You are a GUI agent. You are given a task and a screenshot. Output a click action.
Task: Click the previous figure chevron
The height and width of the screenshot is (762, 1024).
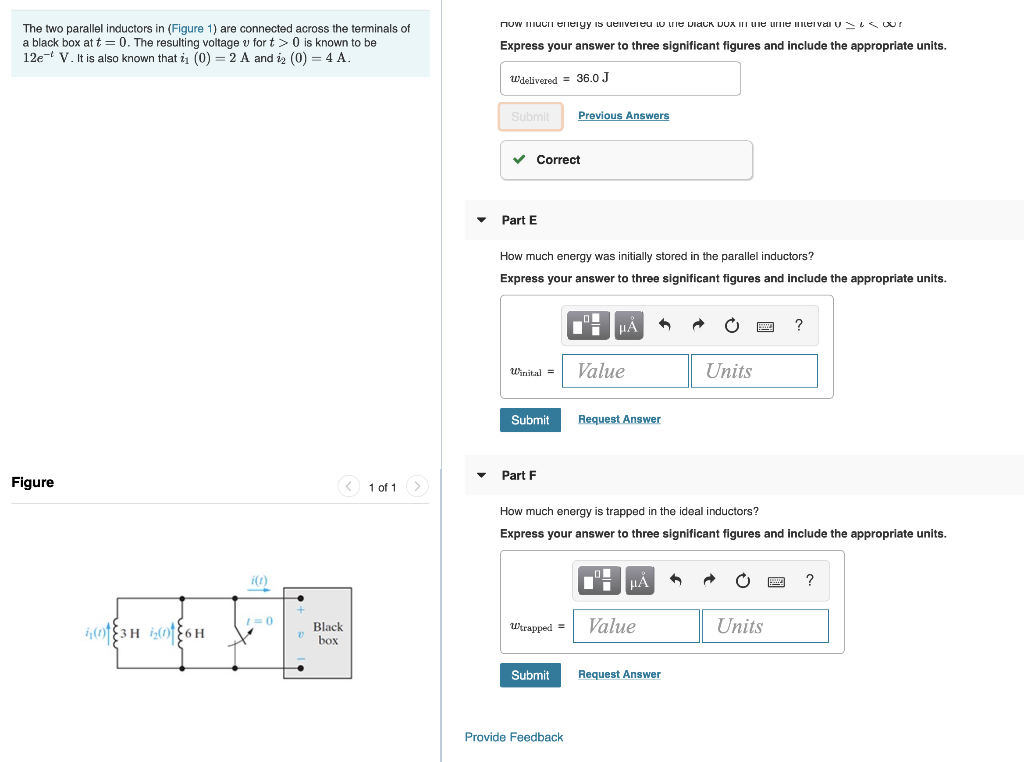[348, 486]
